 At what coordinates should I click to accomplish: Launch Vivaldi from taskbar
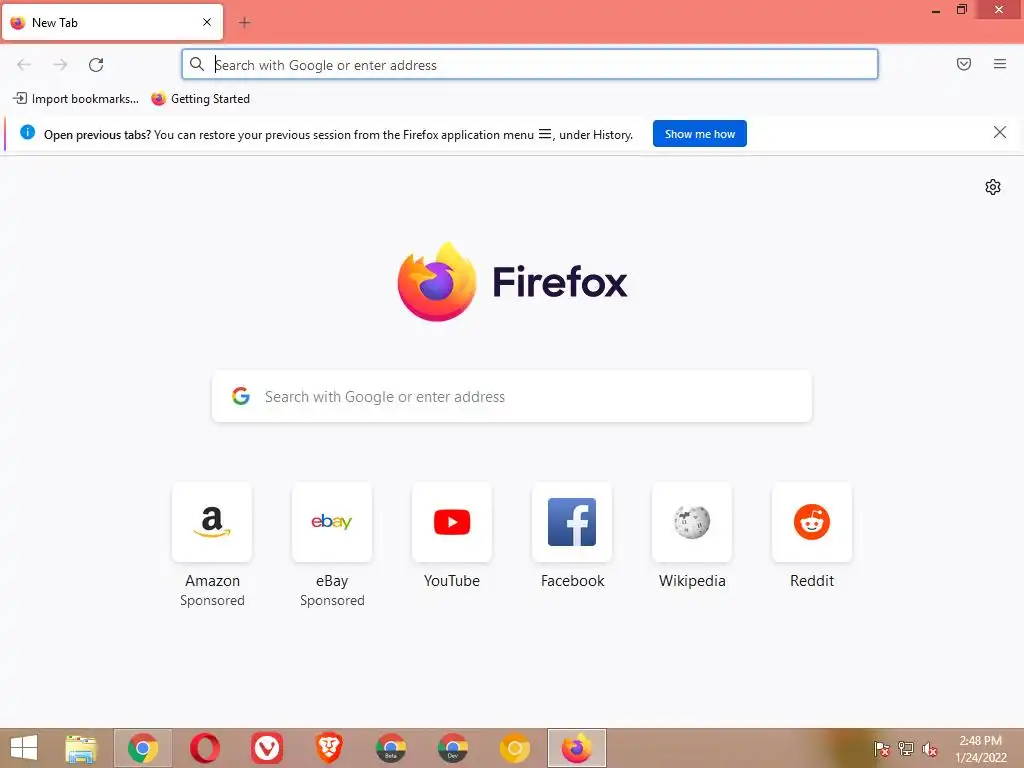coord(266,748)
